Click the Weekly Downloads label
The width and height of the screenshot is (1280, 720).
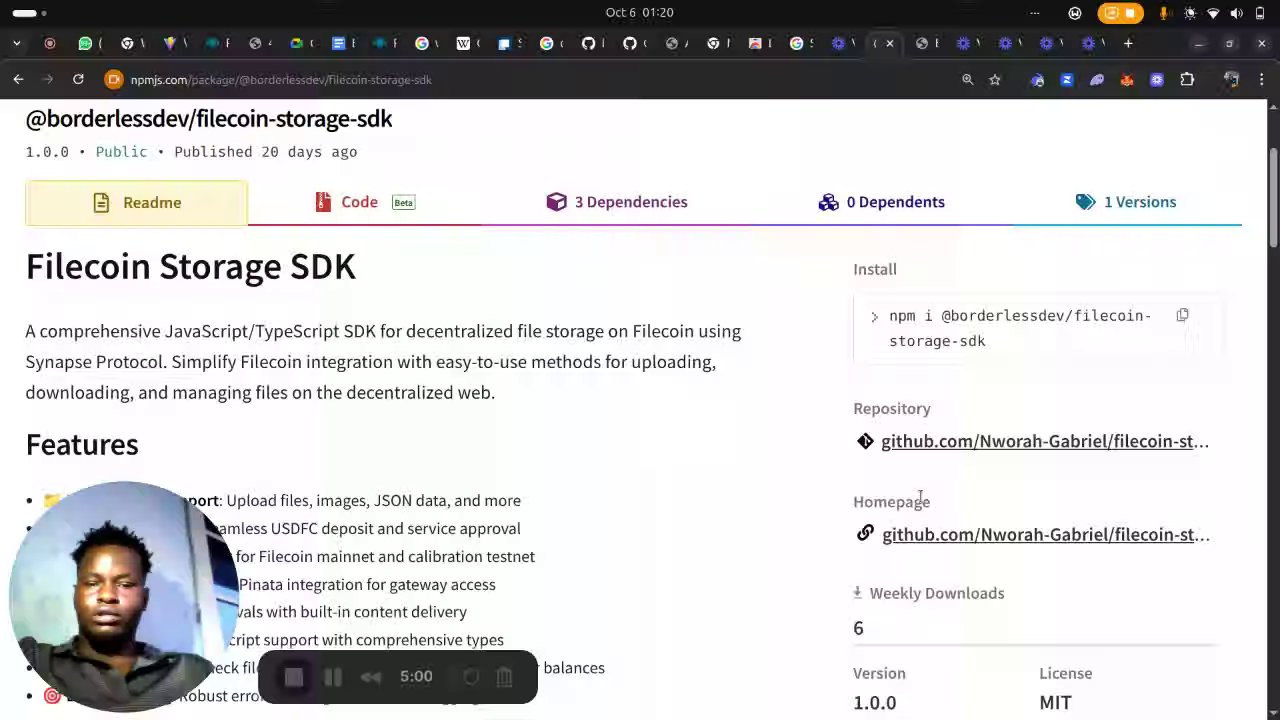(937, 593)
